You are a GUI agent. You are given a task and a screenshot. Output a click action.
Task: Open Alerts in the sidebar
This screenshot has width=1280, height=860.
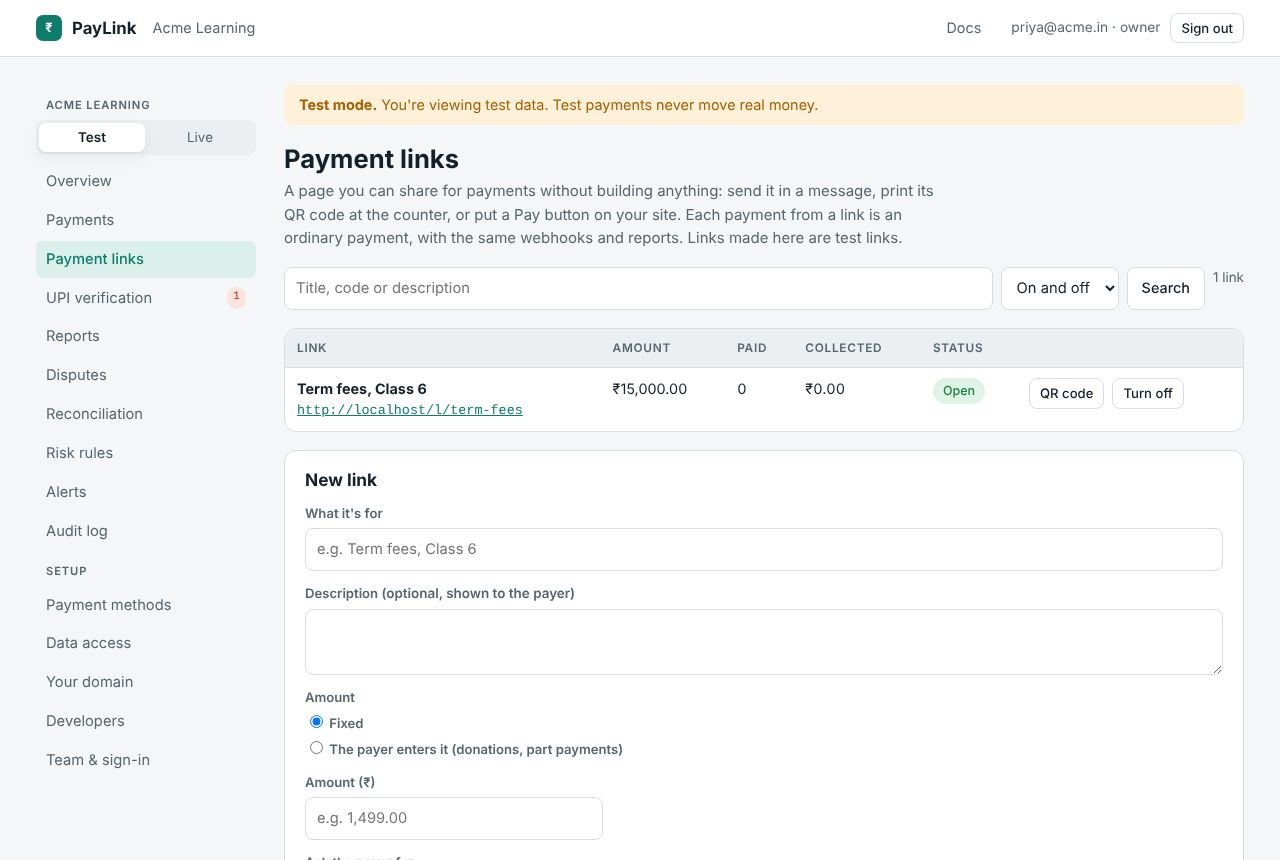pyautogui.click(x=146, y=492)
